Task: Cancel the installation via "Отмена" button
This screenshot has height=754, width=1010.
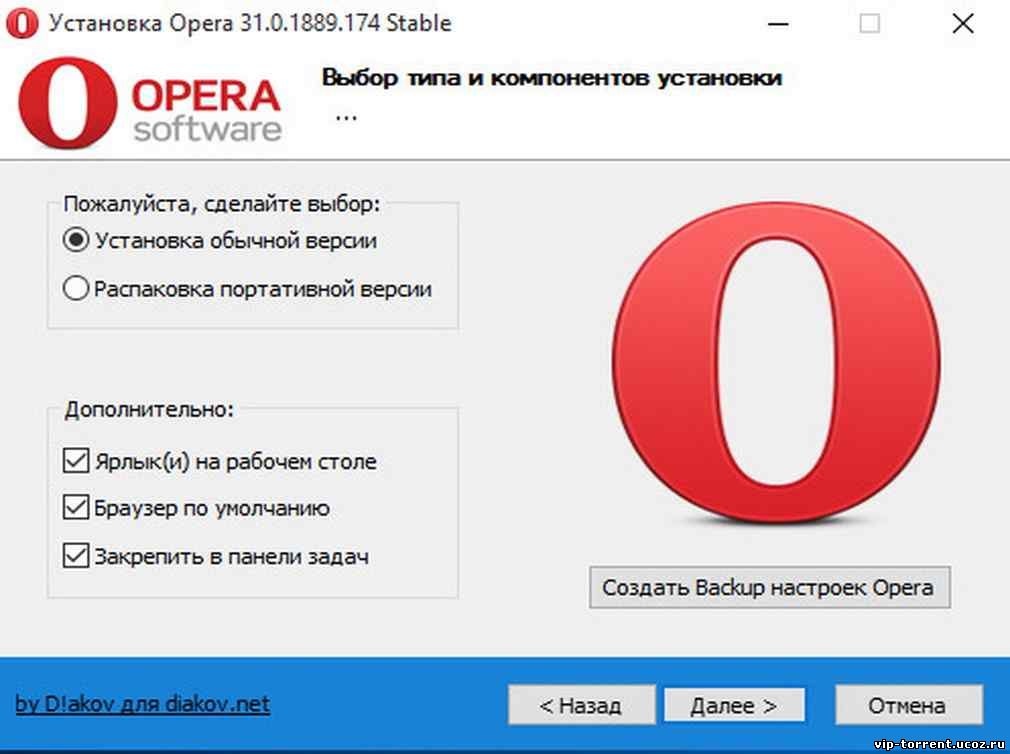Action: point(907,705)
